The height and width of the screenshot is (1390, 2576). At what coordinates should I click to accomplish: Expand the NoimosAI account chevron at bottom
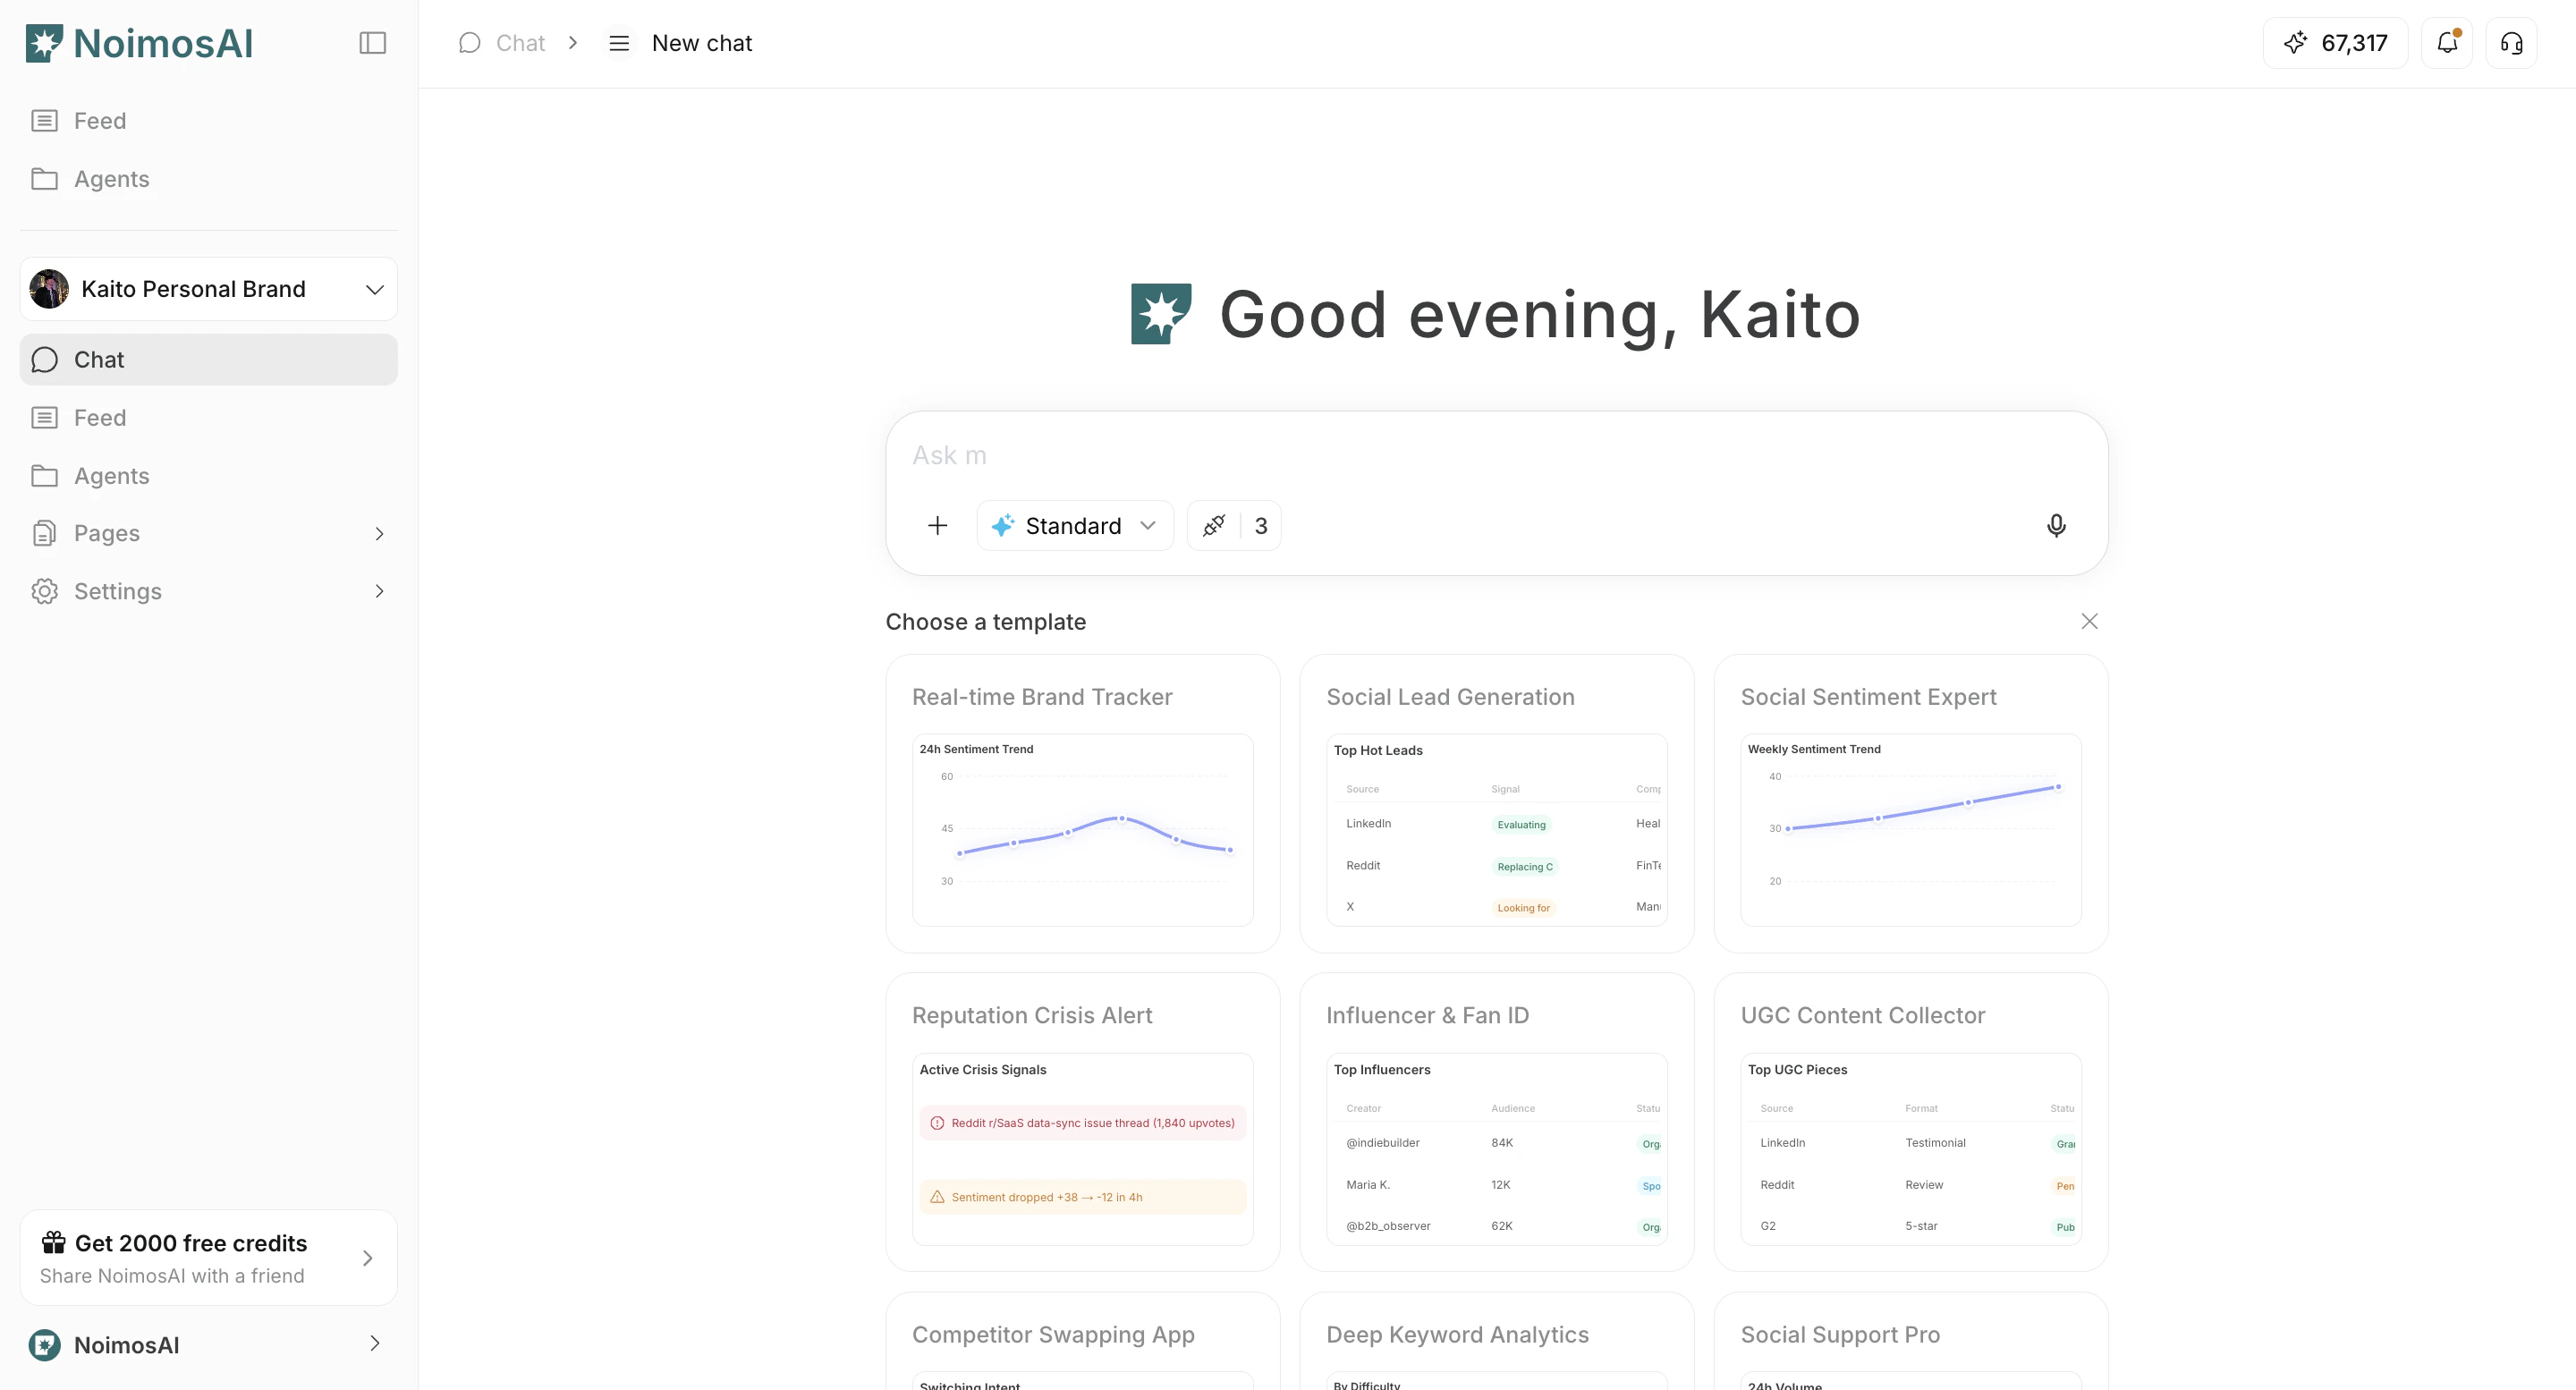(375, 1344)
